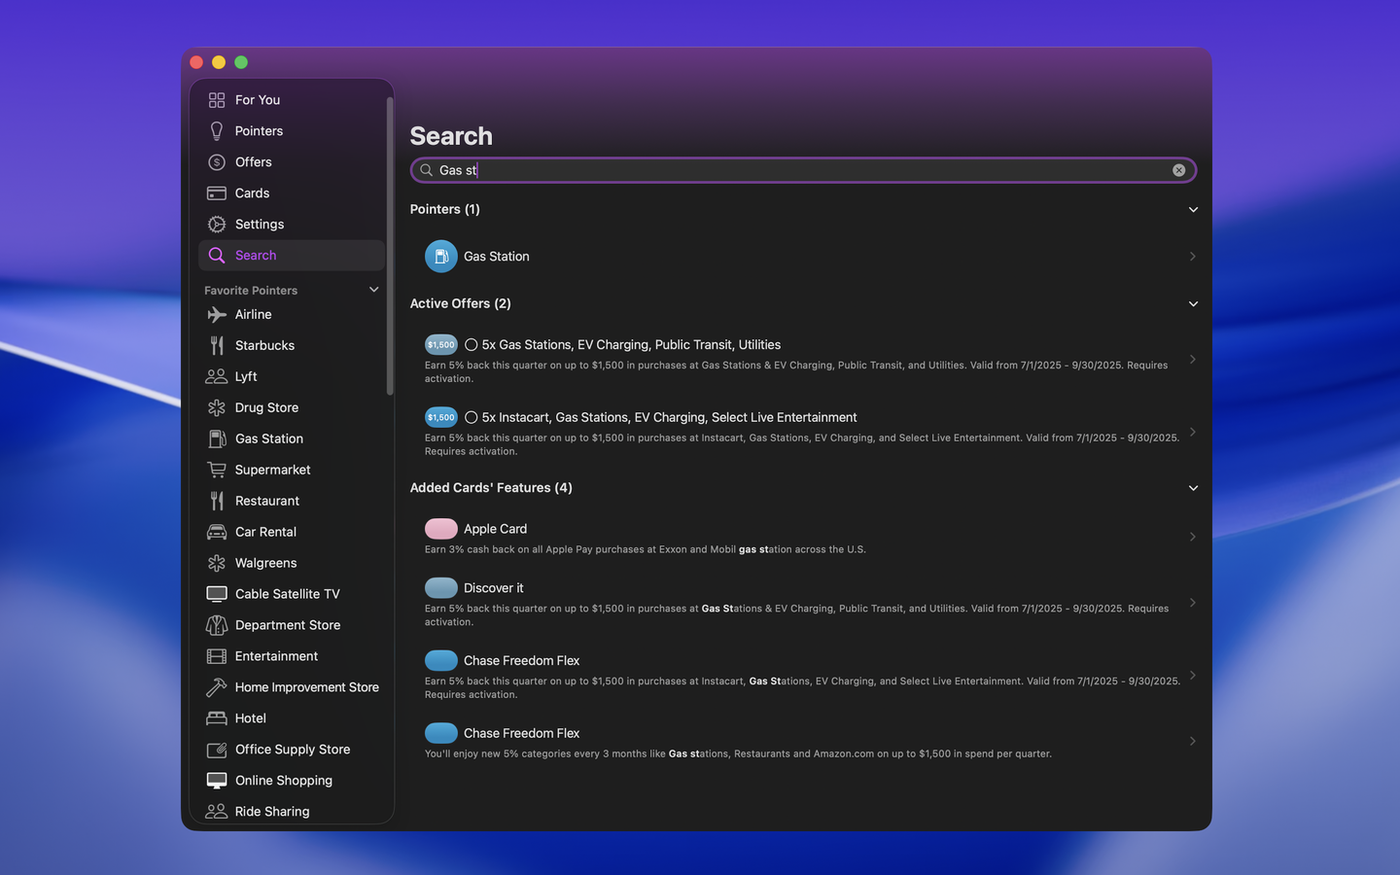Open the Offers sidebar item
This screenshot has width=1400, height=875.
click(253, 162)
